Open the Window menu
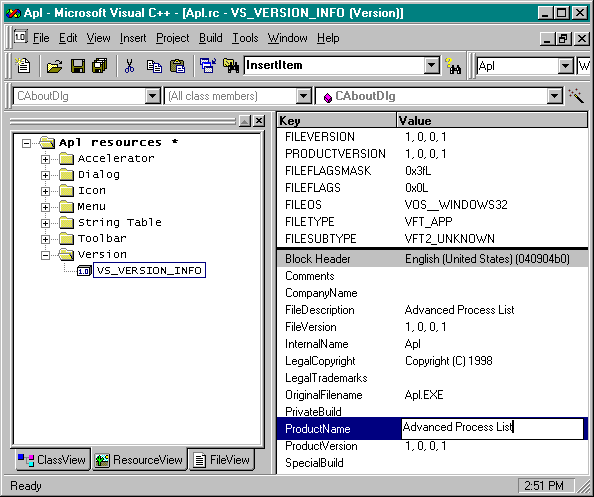This screenshot has height=497, width=594. 288,38
